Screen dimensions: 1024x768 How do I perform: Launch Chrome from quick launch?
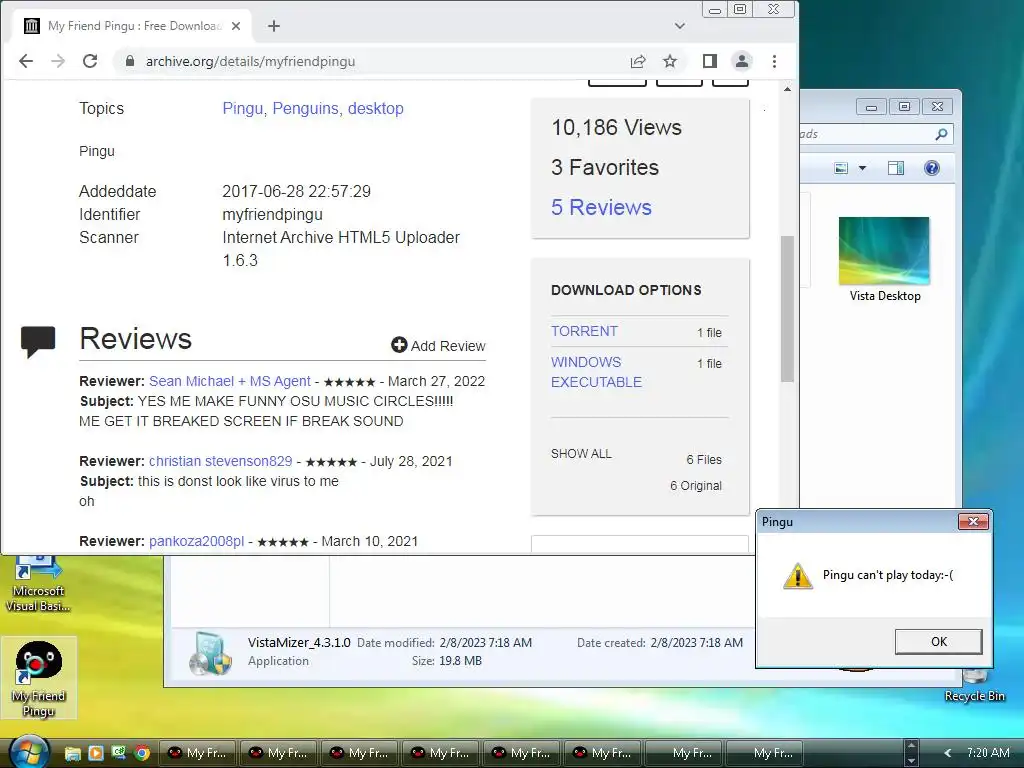click(142, 753)
